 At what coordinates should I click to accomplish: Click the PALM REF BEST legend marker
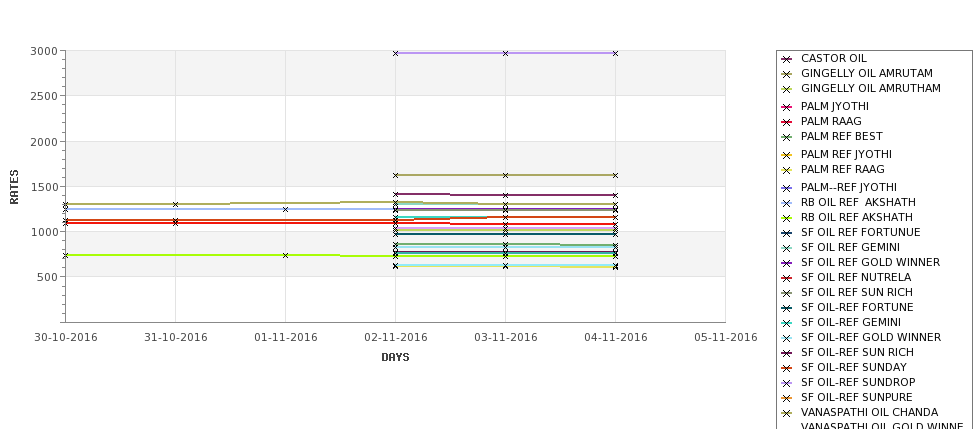[786, 137]
